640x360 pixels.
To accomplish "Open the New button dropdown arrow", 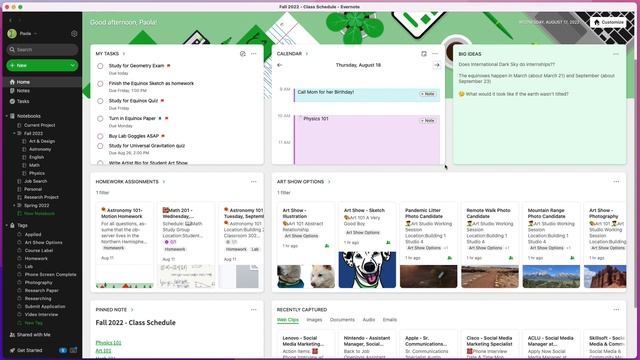I will (x=73, y=65).
